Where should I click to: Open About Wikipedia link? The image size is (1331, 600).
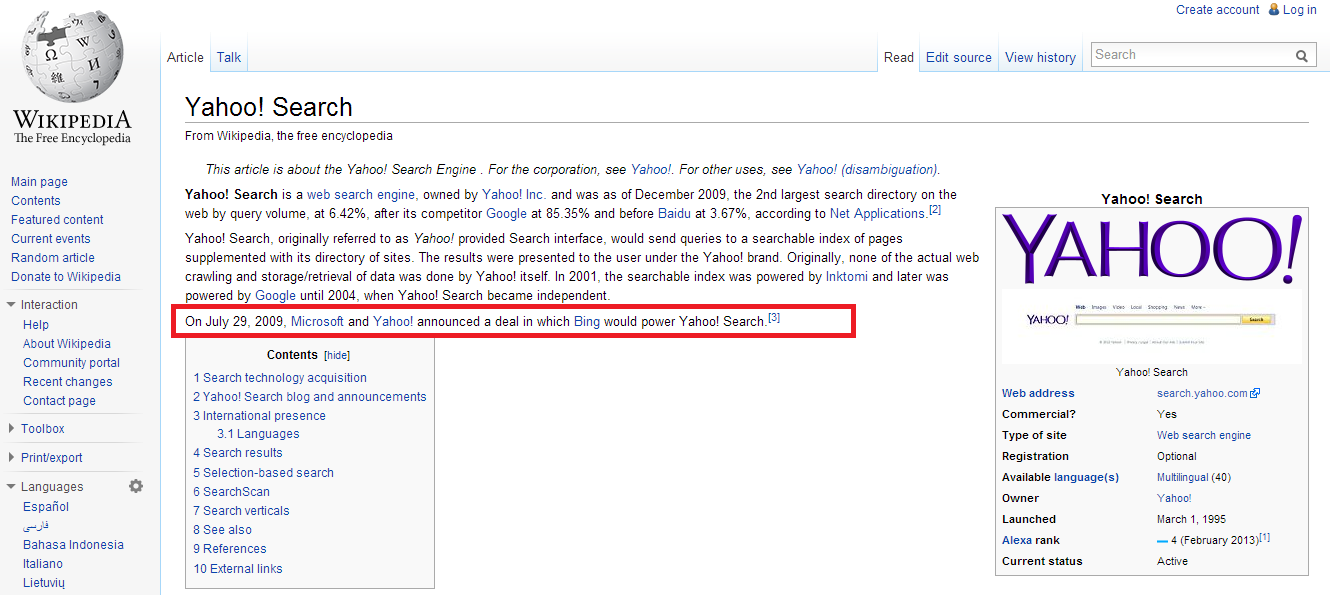coord(67,344)
